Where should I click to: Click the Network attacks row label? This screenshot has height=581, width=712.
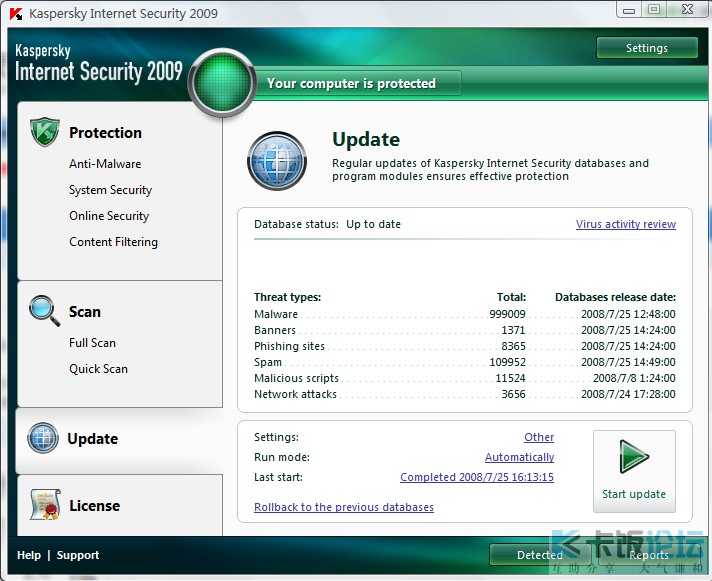pyautogui.click(x=295, y=394)
